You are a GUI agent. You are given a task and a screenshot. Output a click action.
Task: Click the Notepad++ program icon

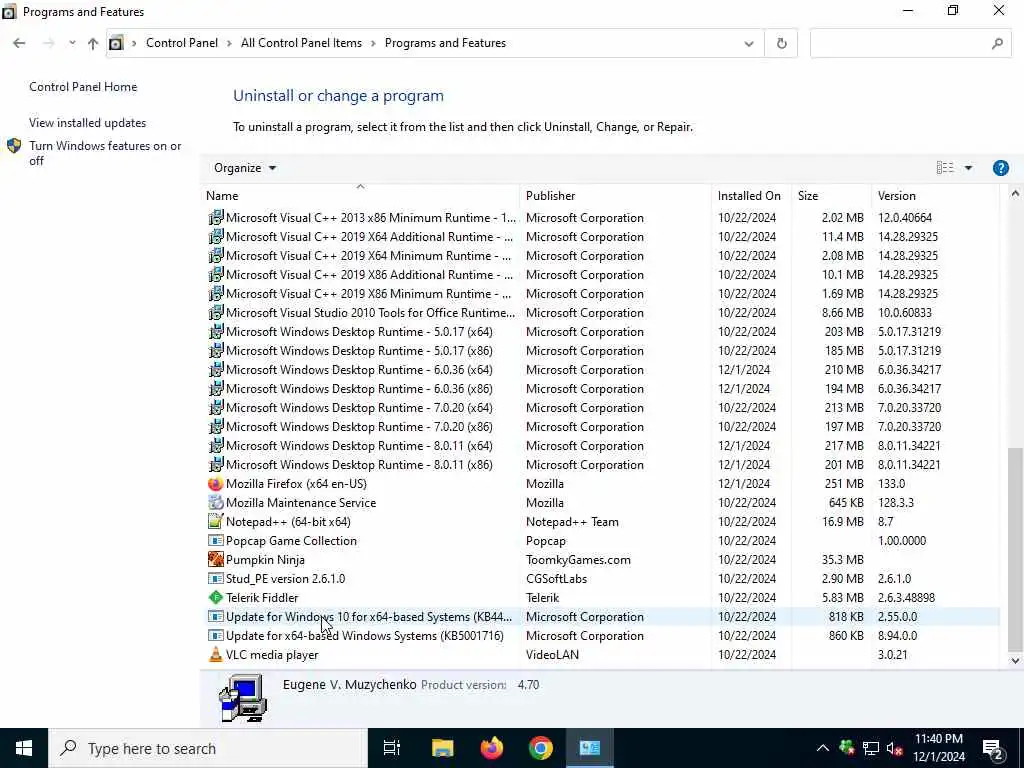pyautogui.click(x=216, y=522)
